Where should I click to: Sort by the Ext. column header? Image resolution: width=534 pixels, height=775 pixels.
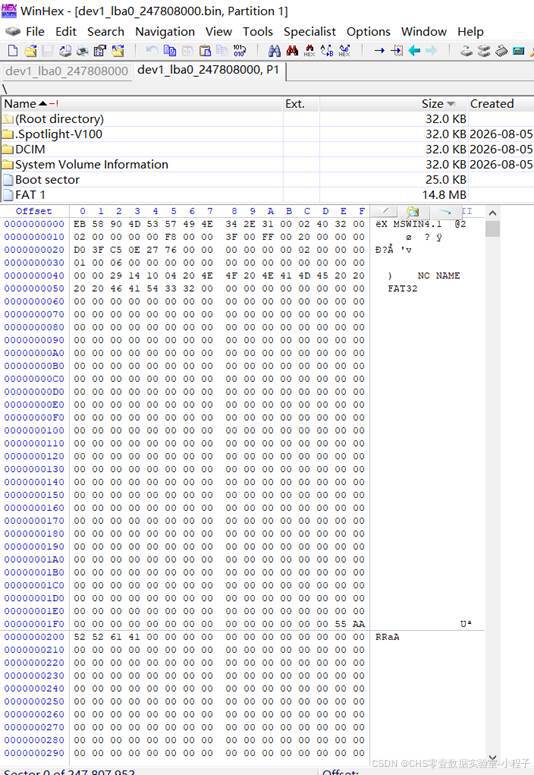(x=301, y=104)
